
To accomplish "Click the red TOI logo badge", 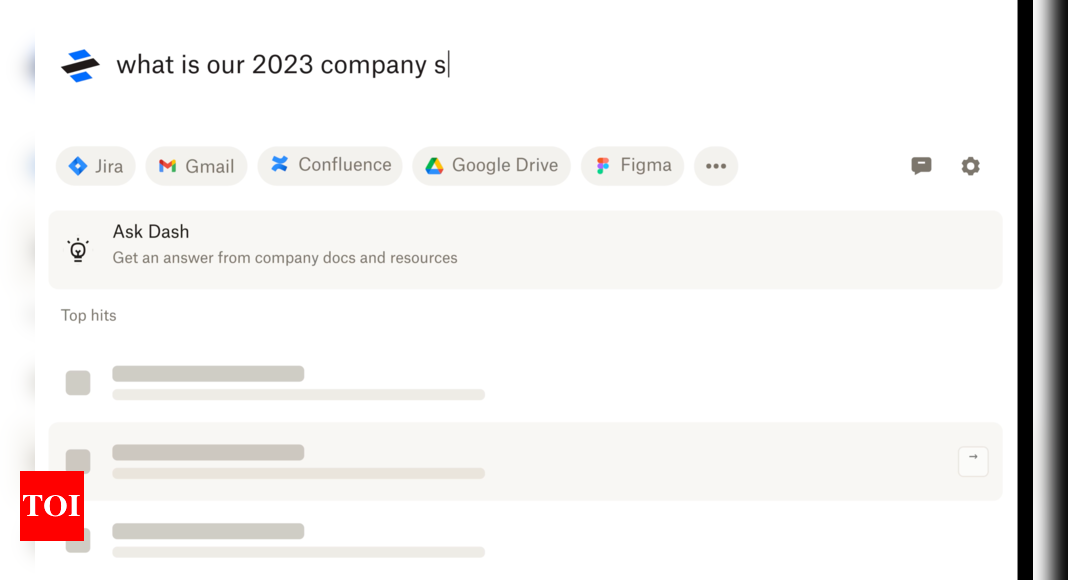I will click(x=52, y=506).
